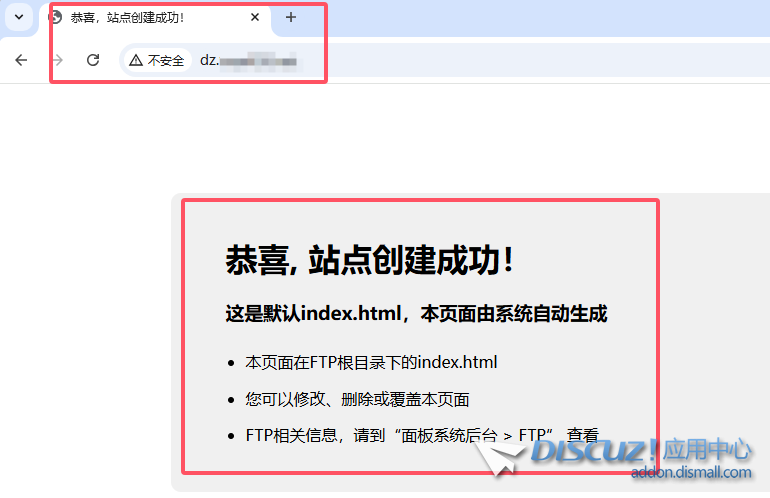Close the 恭喜，站点创建成功! tab

click(x=255, y=18)
